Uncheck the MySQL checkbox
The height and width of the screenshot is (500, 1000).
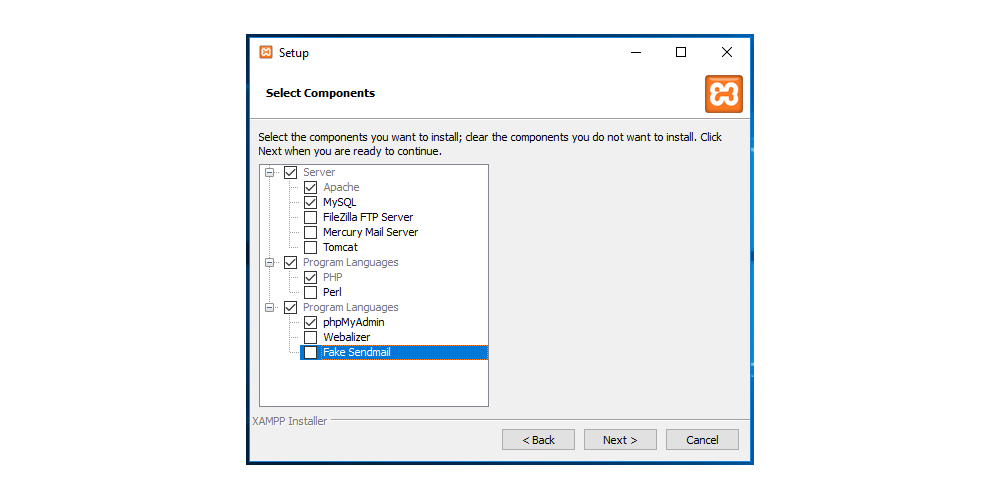click(311, 202)
